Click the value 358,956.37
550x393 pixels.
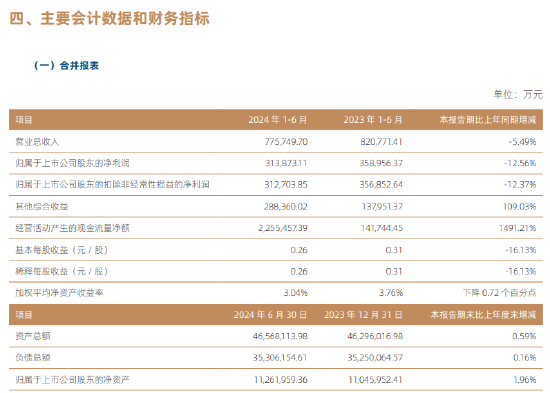coord(381,163)
